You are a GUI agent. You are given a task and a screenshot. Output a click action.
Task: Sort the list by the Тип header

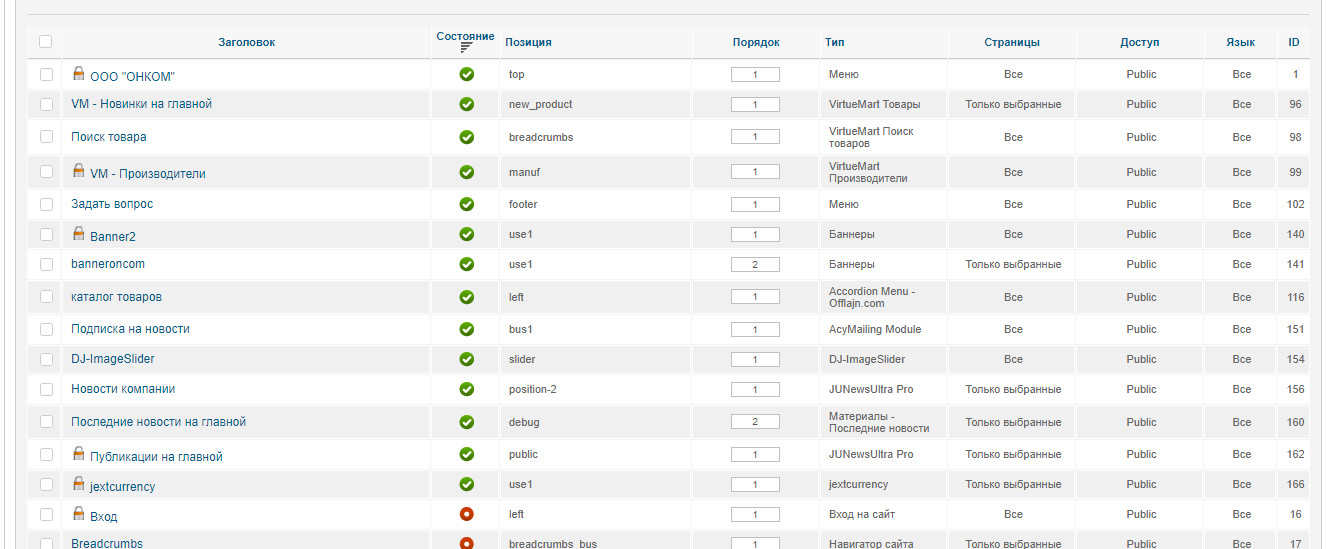(834, 42)
